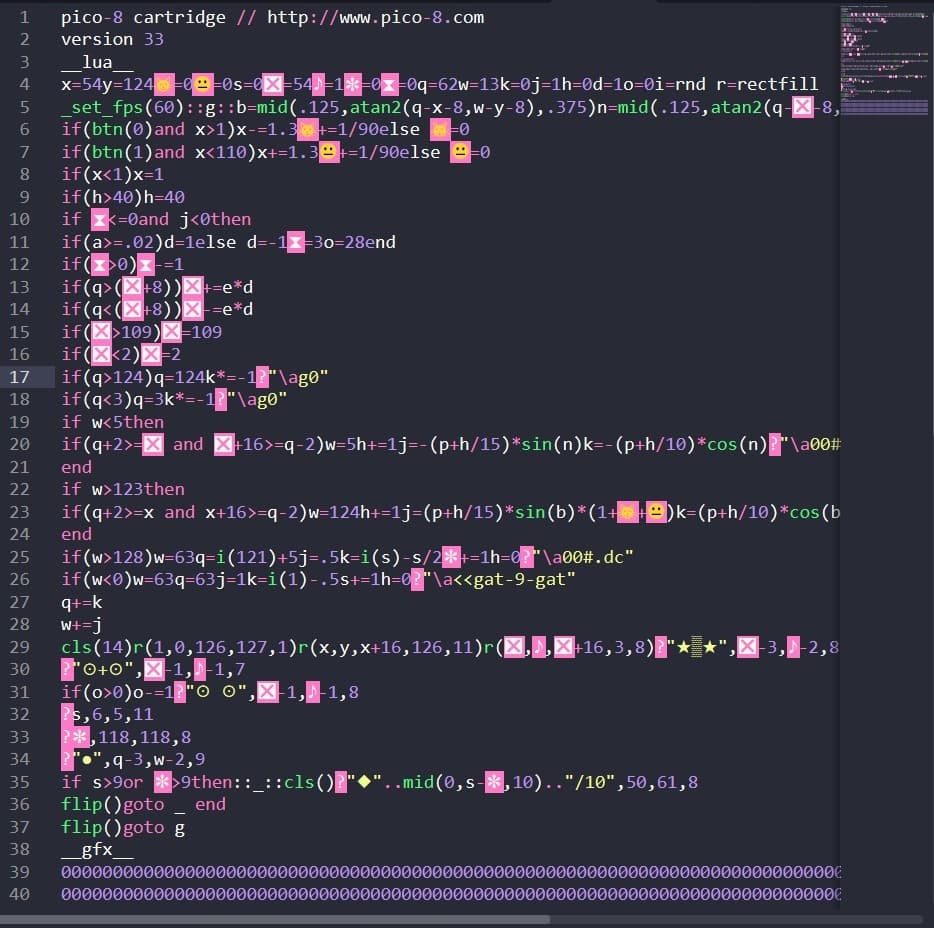Click the '__gfx__' section header
This screenshot has height=928, width=934.
tap(97, 849)
